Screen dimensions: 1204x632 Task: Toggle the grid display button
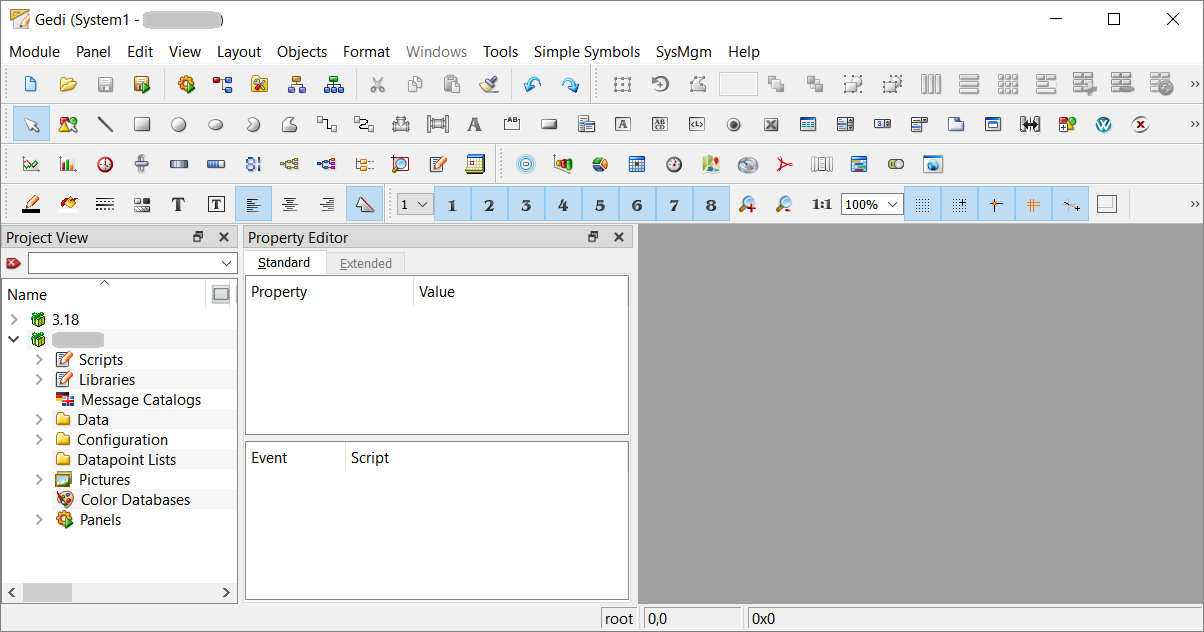[922, 204]
